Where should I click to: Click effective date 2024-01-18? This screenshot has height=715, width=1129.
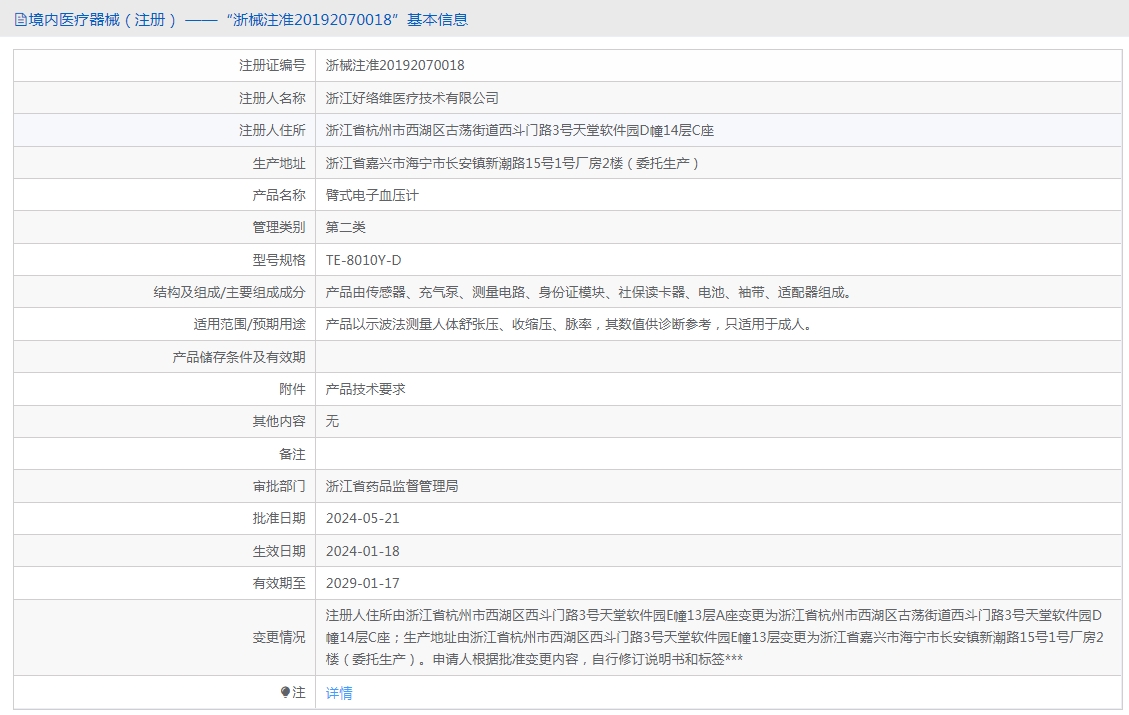point(362,551)
